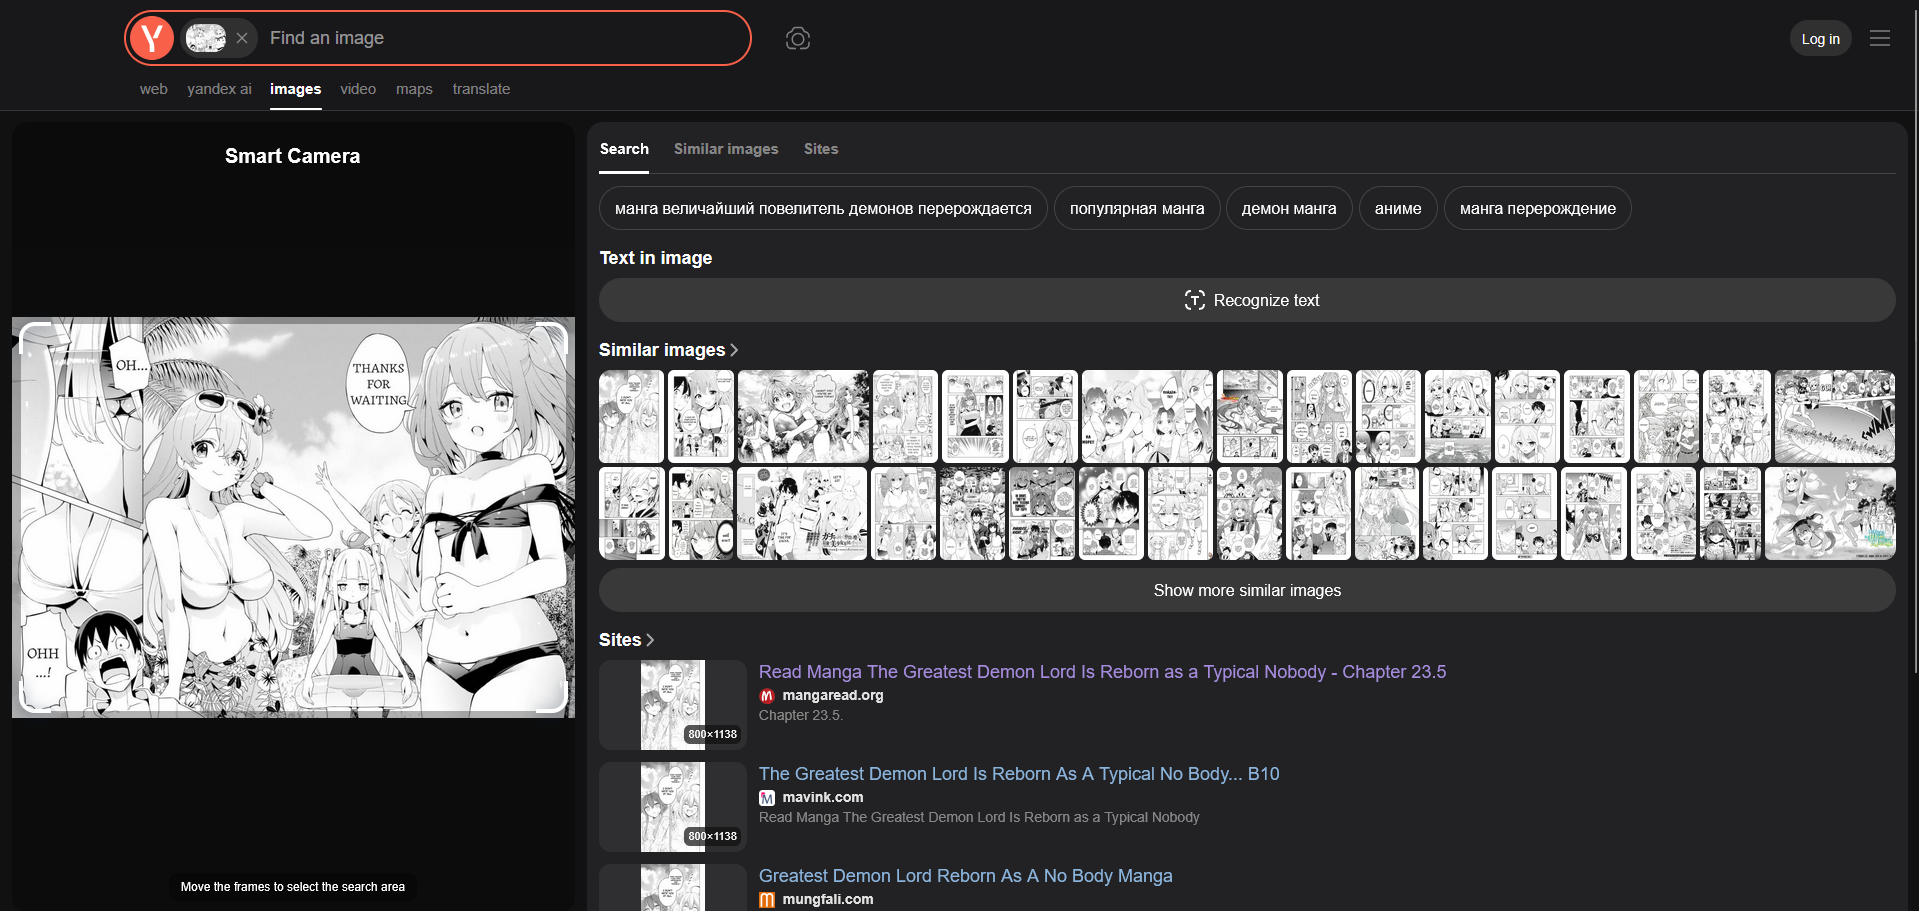Open the last similar image in bottom row
The image size is (1919, 911).
[x=1830, y=513]
